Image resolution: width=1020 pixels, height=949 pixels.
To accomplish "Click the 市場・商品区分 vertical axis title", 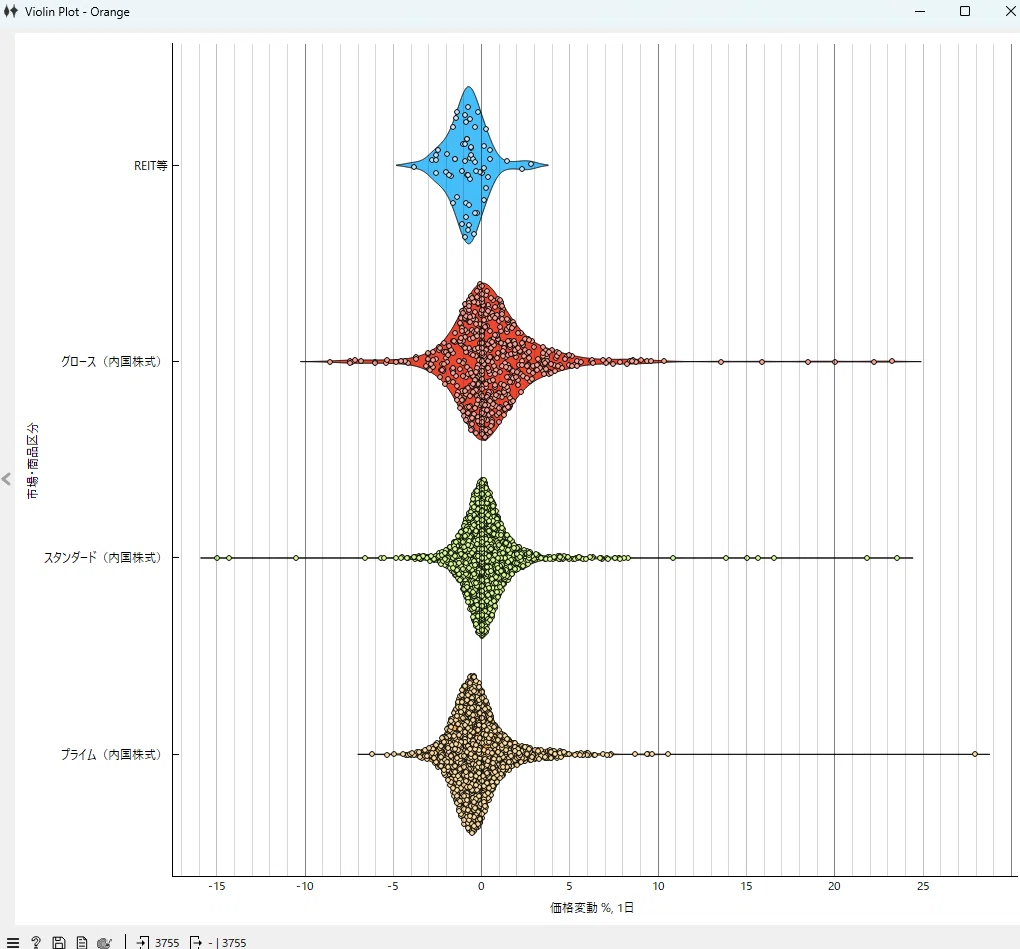I will click(x=33, y=461).
